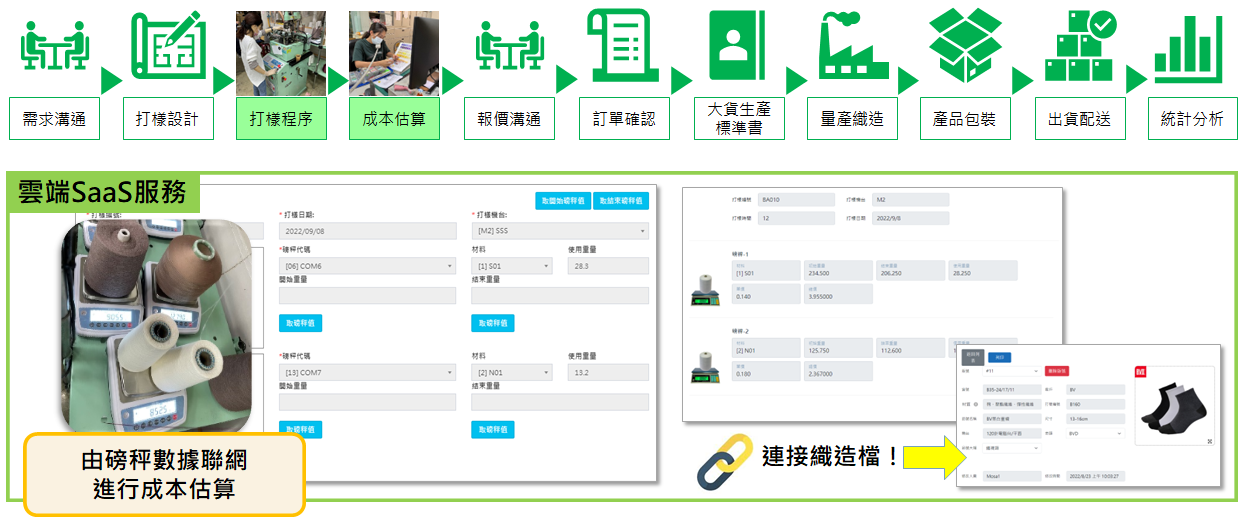1239x518 pixels.
Task: Select the 產品包裝 step label
Action: point(965,119)
